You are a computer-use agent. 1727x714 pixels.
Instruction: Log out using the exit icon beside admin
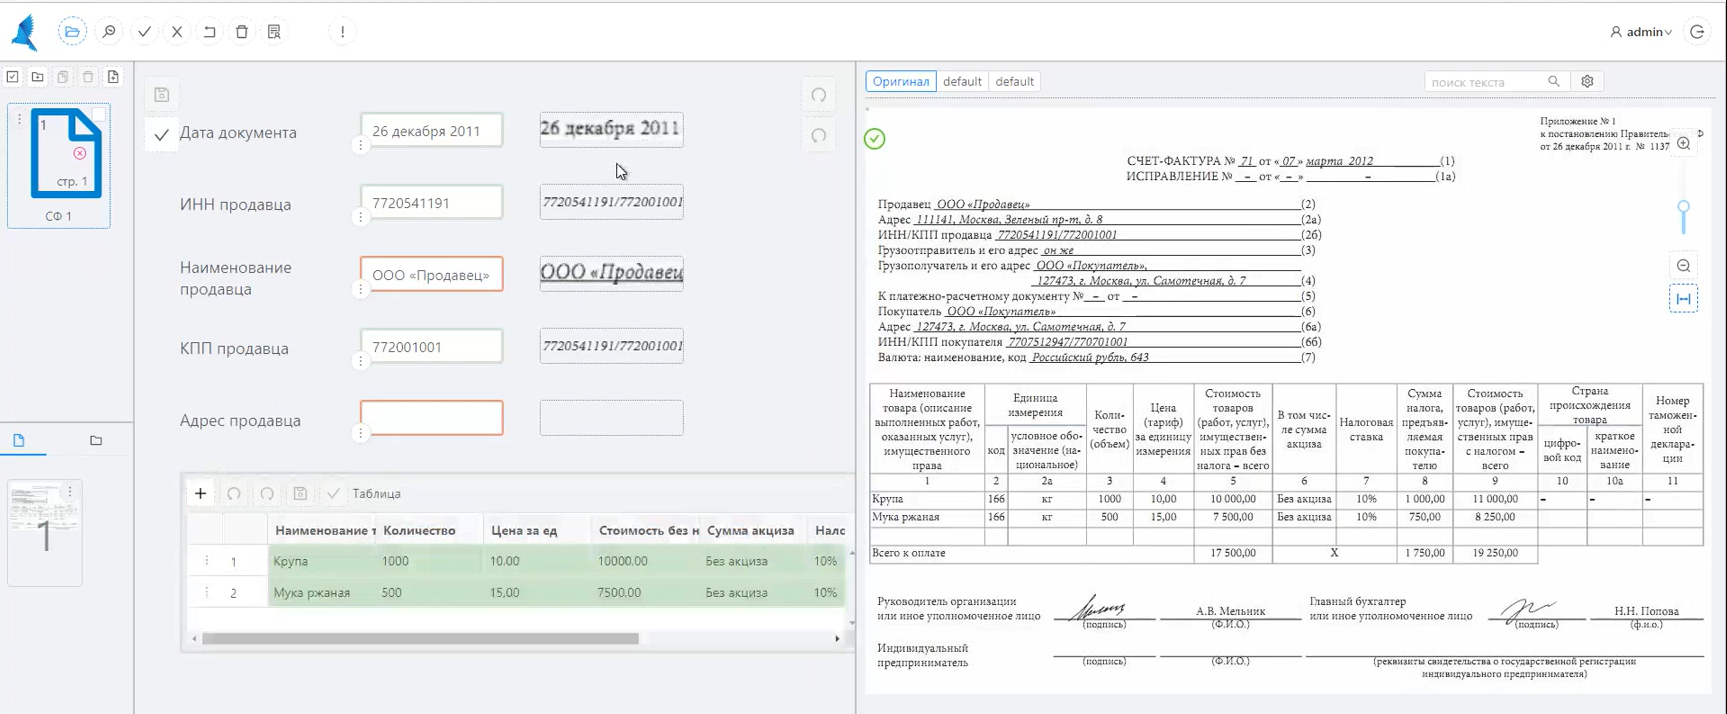pyautogui.click(x=1697, y=32)
